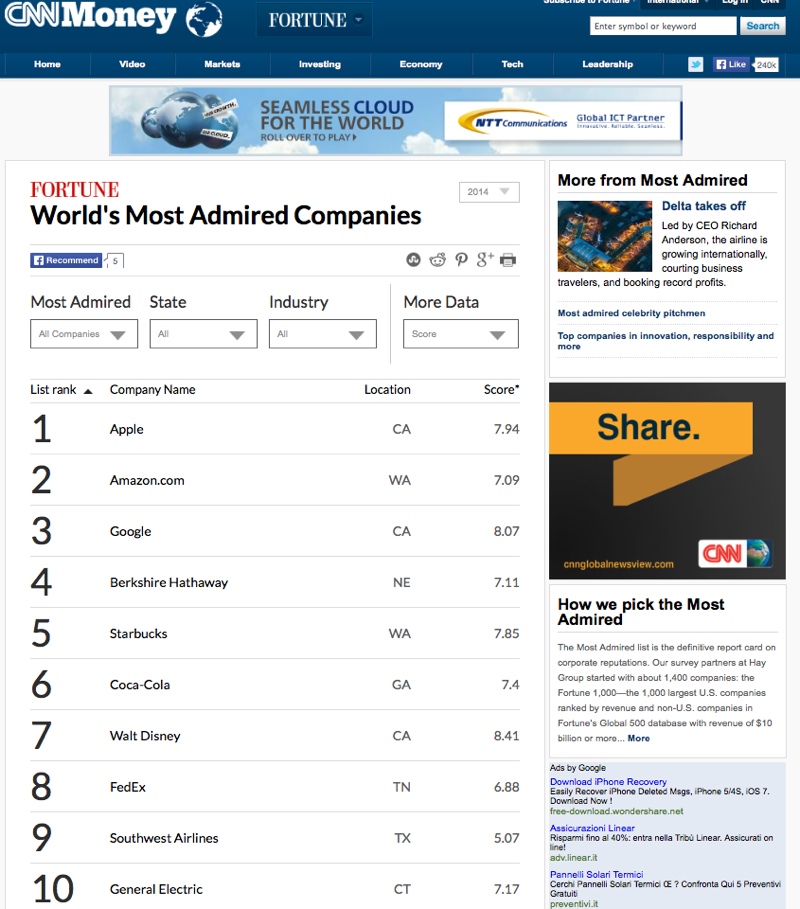Viewport: 800px width, 909px height.
Task: Click the 240k like count
Action: pos(766,65)
